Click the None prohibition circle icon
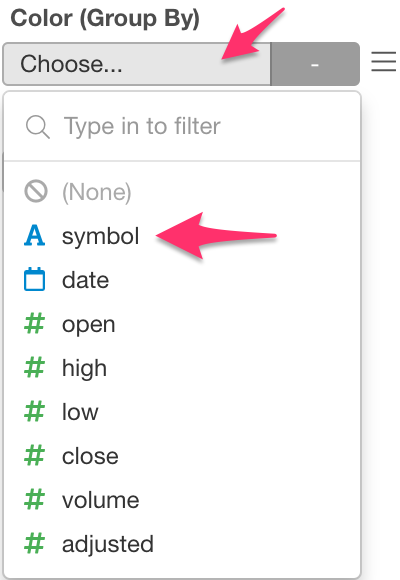400x580 pixels. pyautogui.click(x=36, y=192)
